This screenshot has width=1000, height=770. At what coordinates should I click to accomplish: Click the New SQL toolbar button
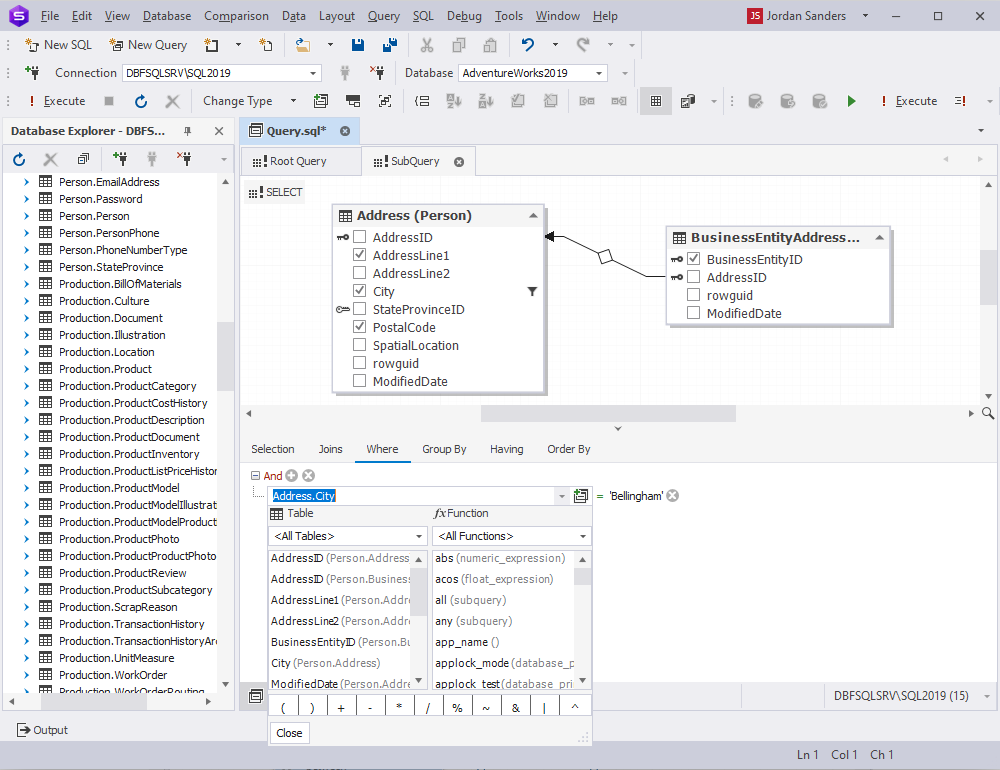[58, 45]
